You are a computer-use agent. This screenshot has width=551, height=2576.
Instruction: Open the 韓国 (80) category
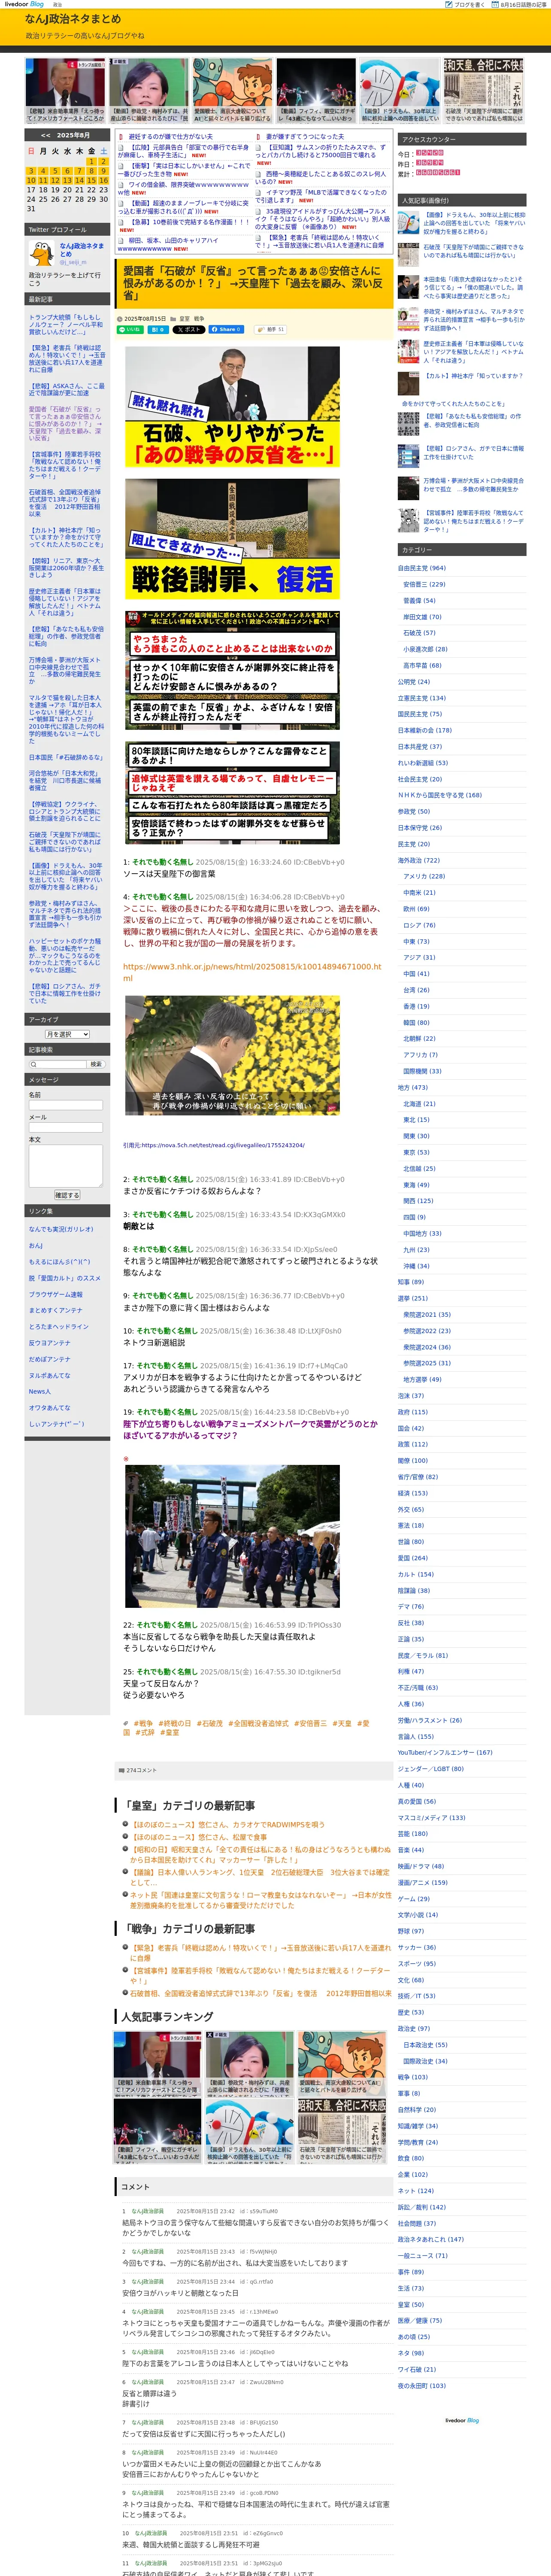click(416, 1022)
